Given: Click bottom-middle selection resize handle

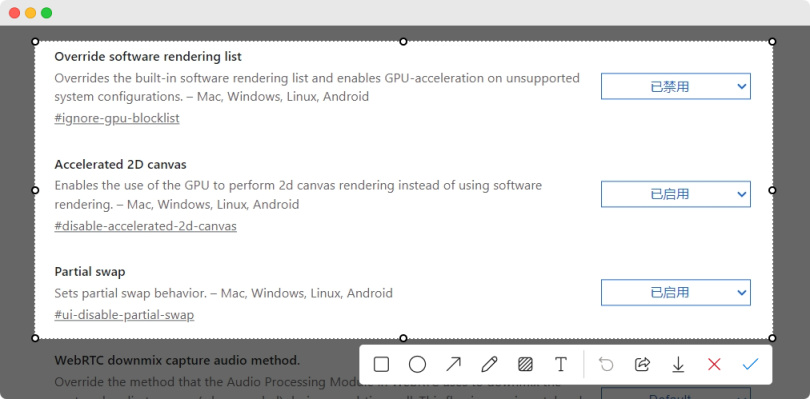Looking at the screenshot, I should 403,338.
